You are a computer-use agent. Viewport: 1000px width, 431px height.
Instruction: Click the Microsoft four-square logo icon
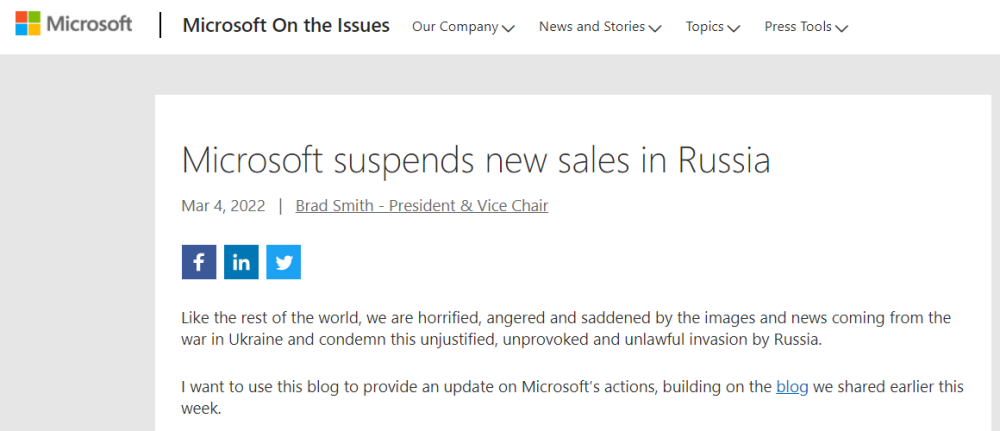click(25, 24)
